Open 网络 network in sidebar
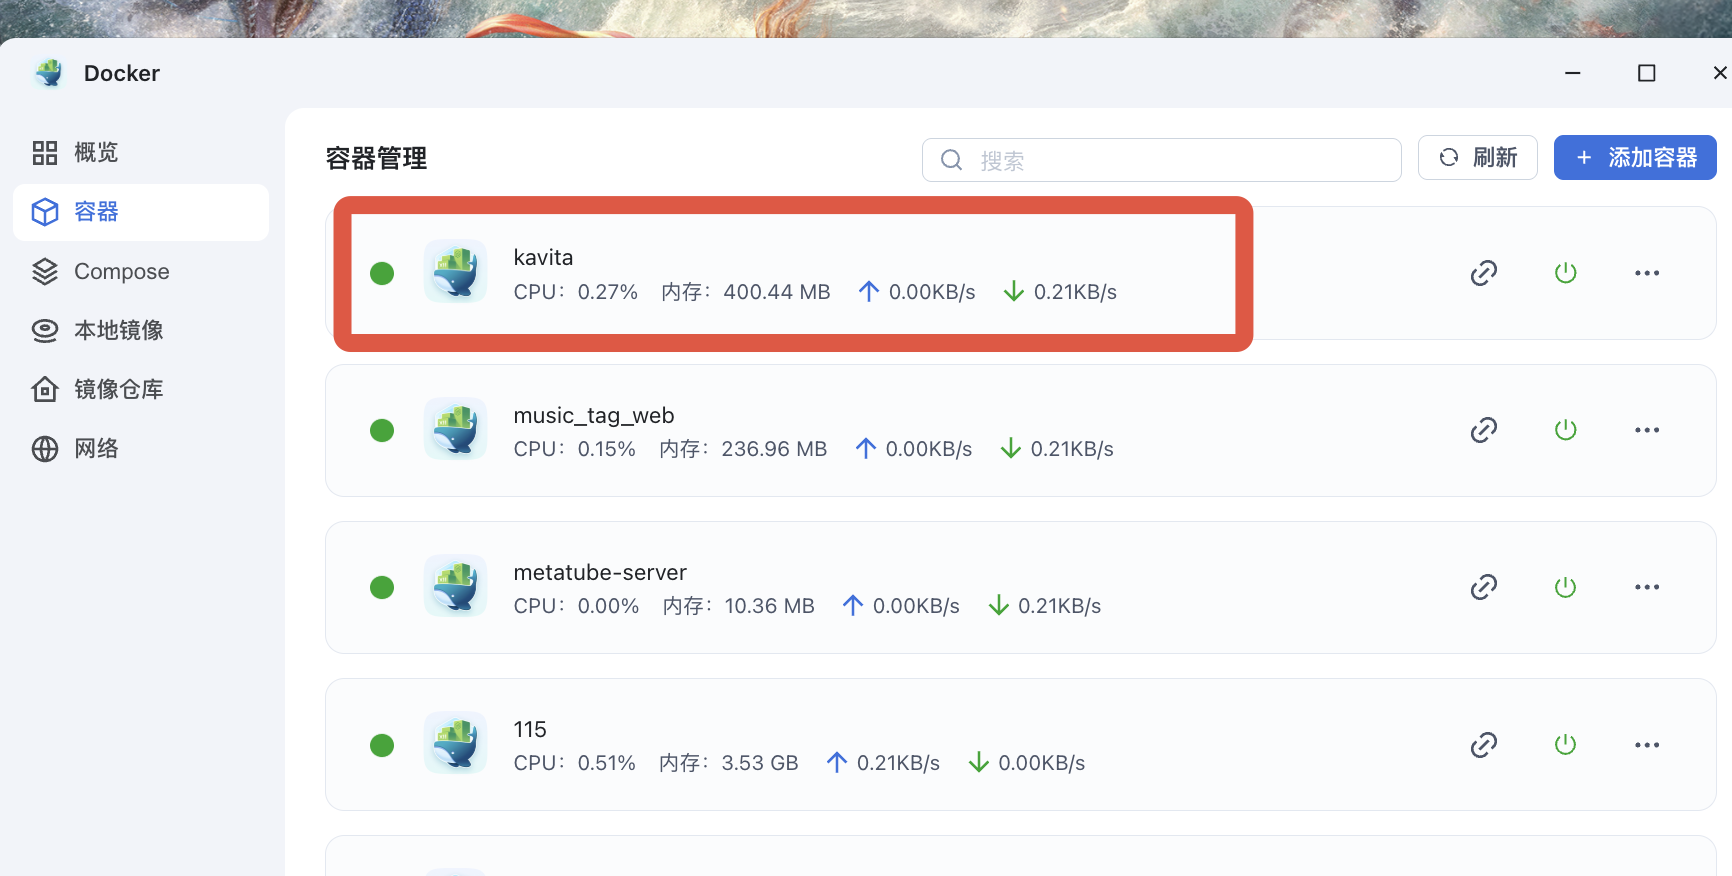This screenshot has width=1732, height=876. [x=141, y=448]
